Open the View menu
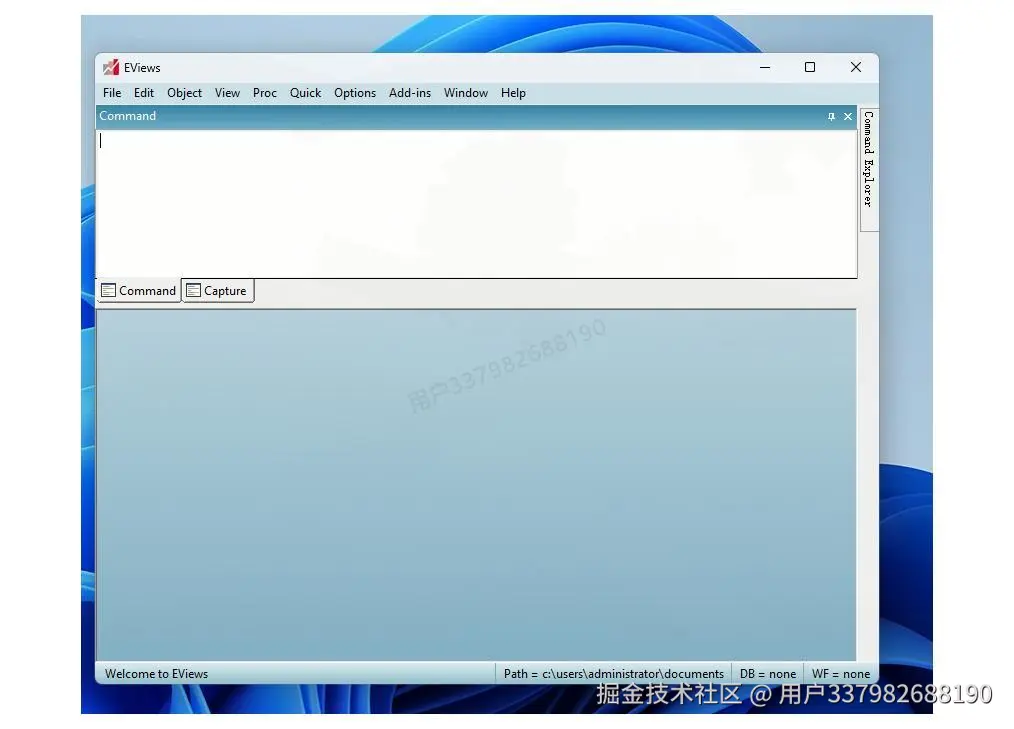The image size is (1014, 729). (227, 93)
